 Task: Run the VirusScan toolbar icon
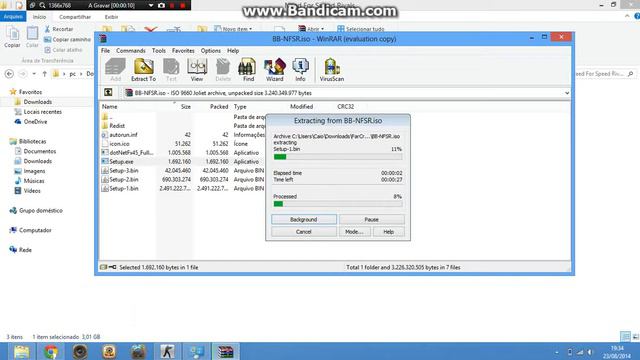(331, 70)
